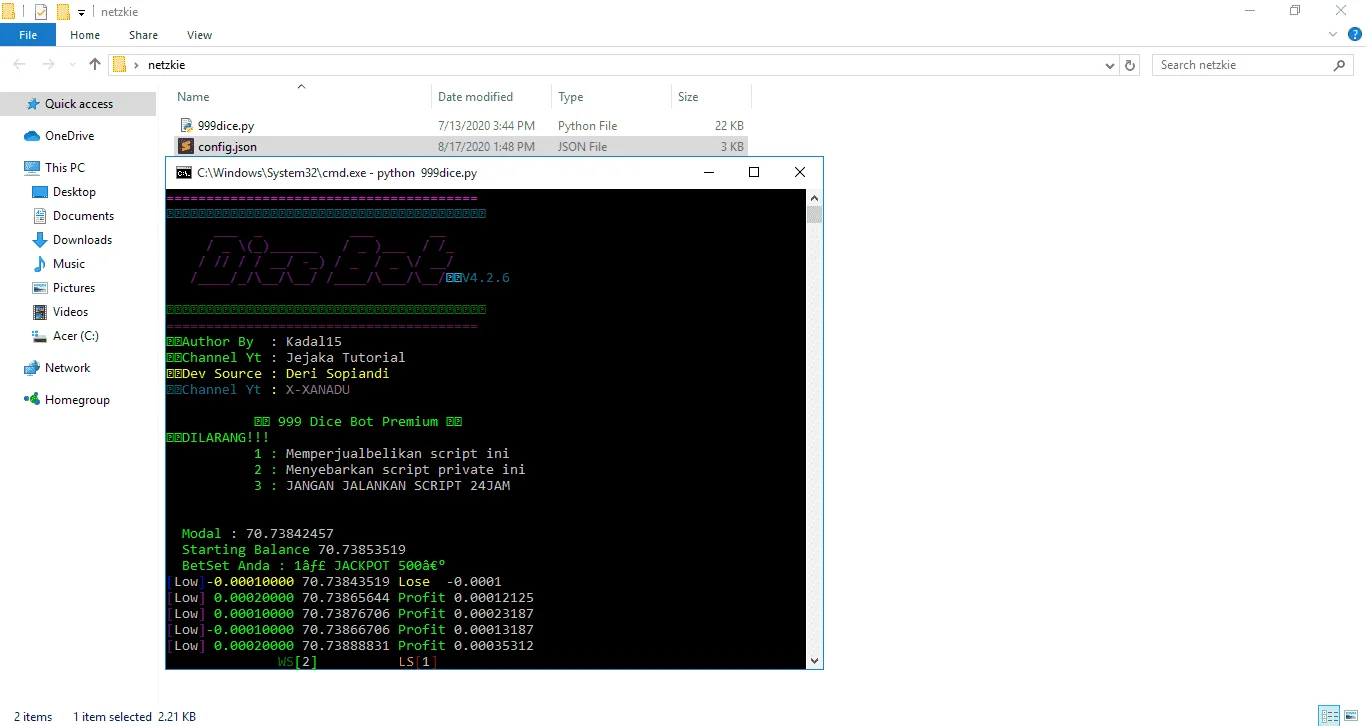Expand the ribbon with the chevron

pyautogui.click(x=1332, y=35)
